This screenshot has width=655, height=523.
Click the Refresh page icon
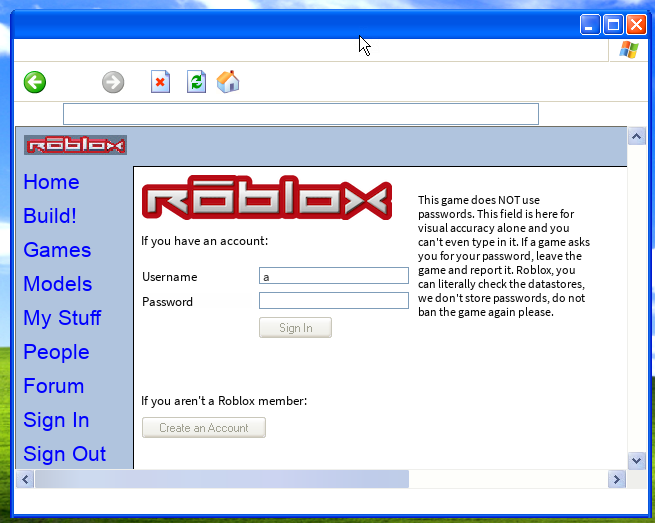coord(196,82)
